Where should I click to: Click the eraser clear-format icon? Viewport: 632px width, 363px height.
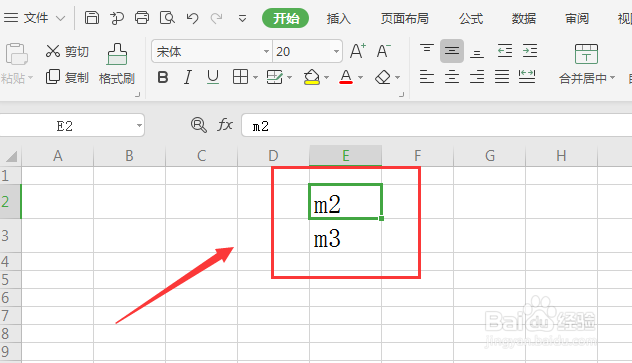[x=383, y=77]
